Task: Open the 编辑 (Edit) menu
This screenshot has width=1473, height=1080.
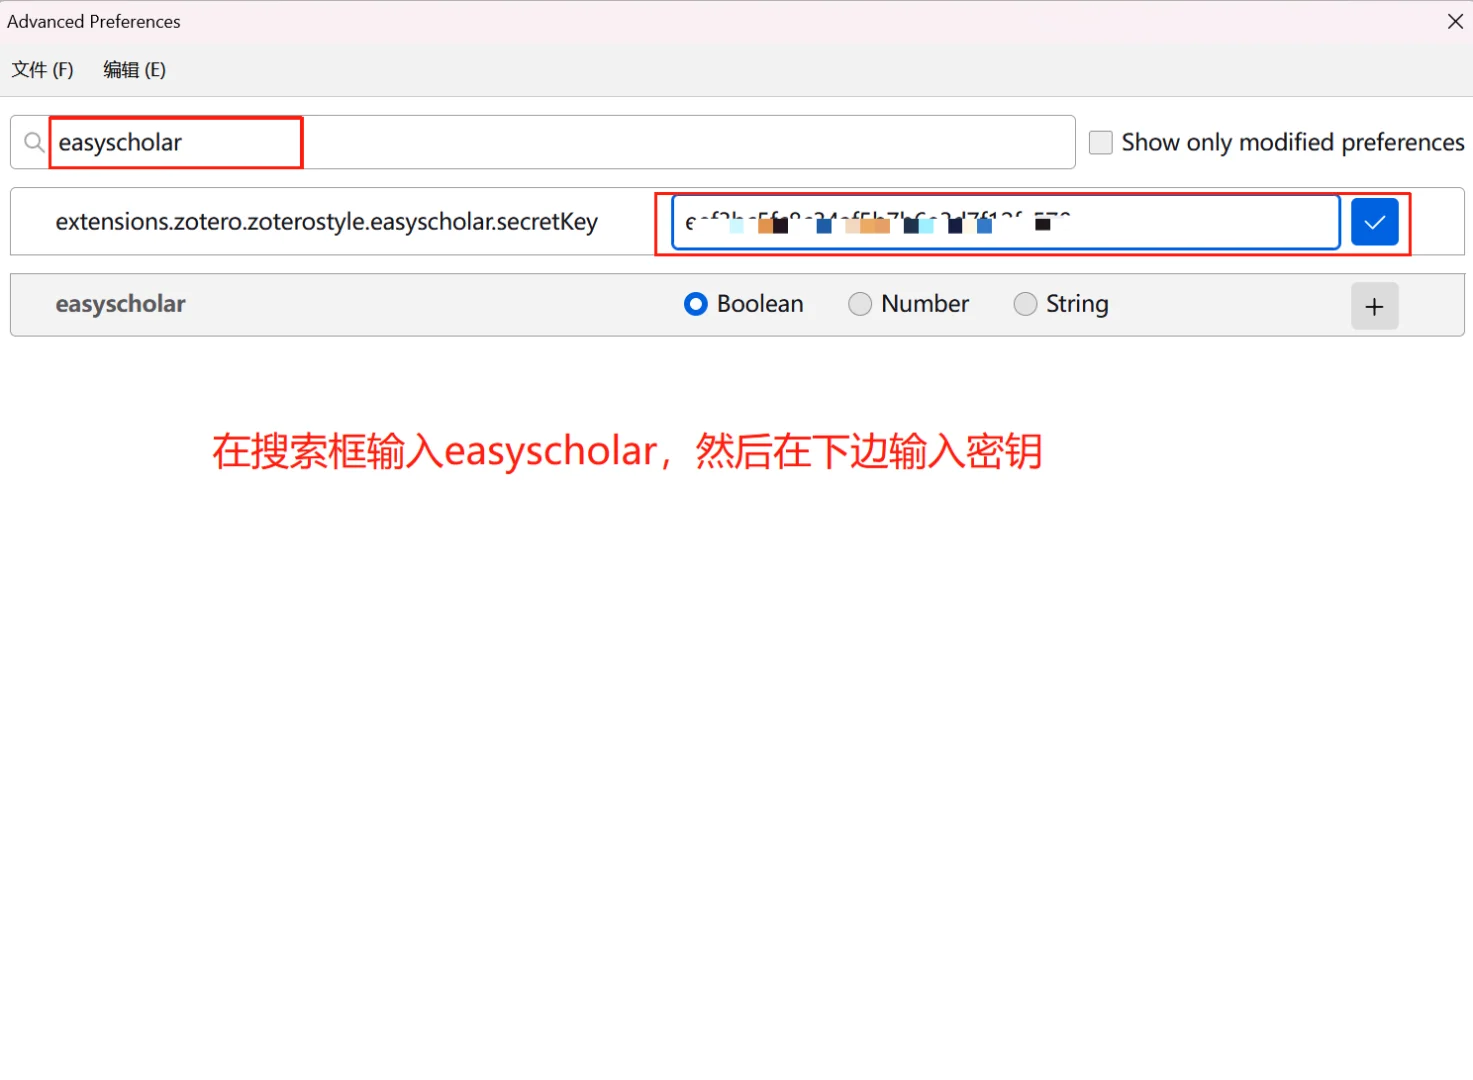Action: 134,69
